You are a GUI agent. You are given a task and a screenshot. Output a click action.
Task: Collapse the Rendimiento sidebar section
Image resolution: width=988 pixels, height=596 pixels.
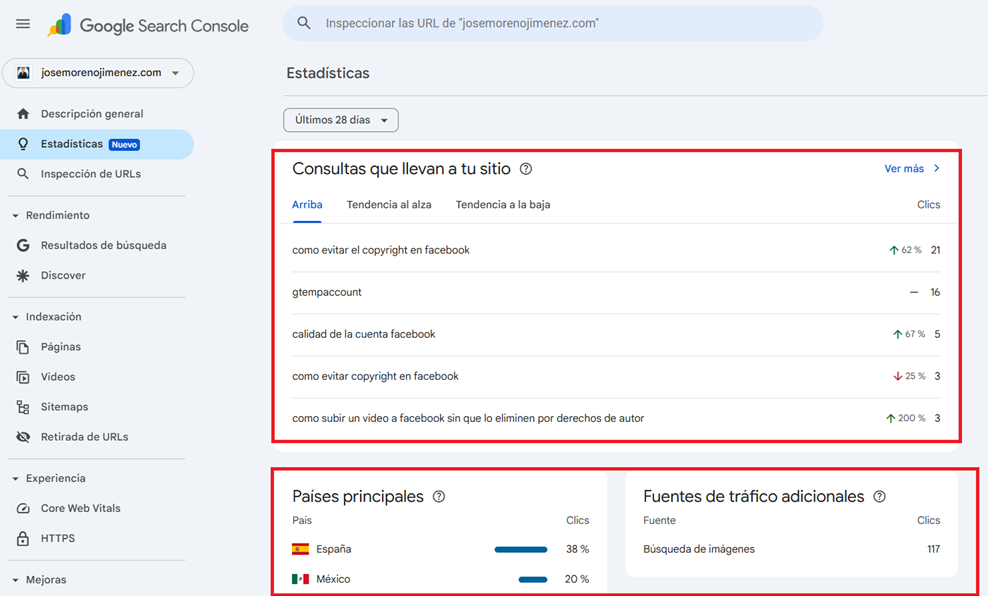click(x=16, y=215)
